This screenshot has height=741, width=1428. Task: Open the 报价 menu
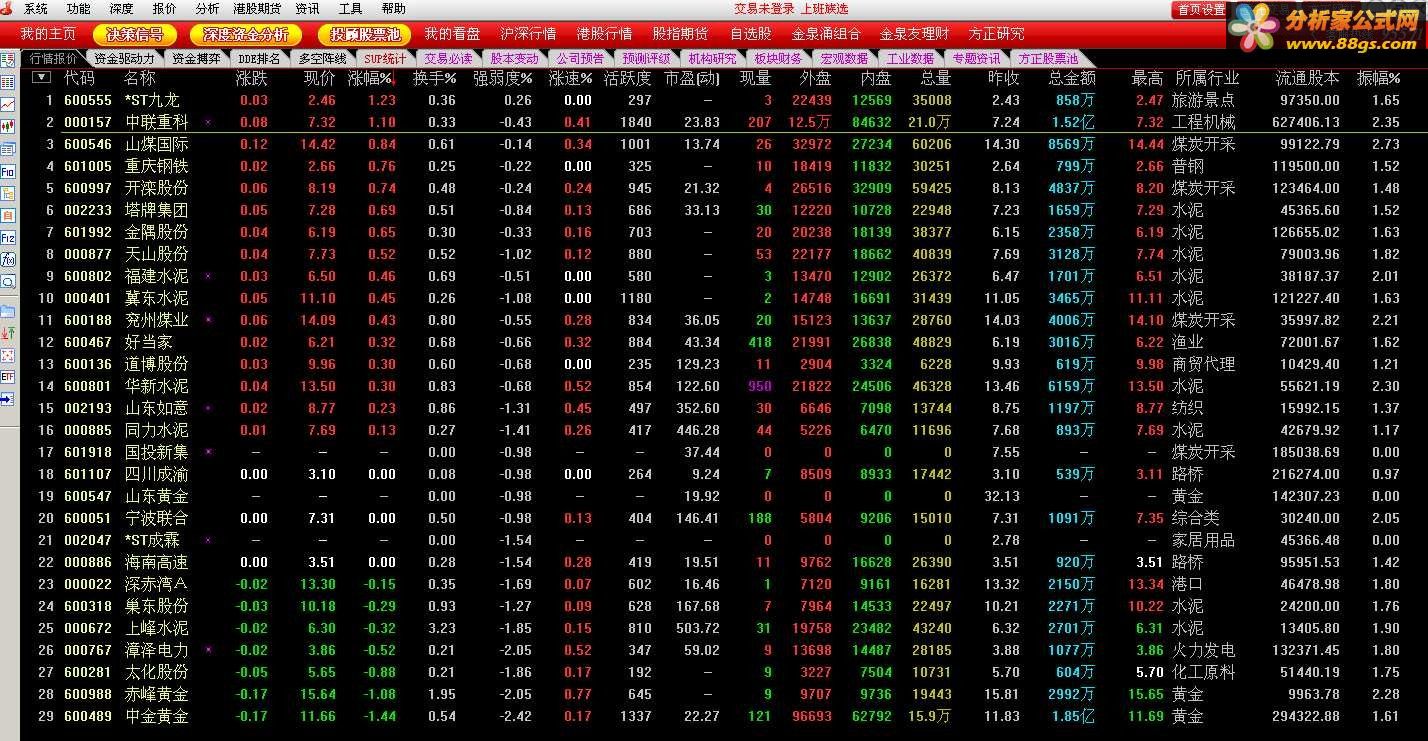[x=164, y=9]
